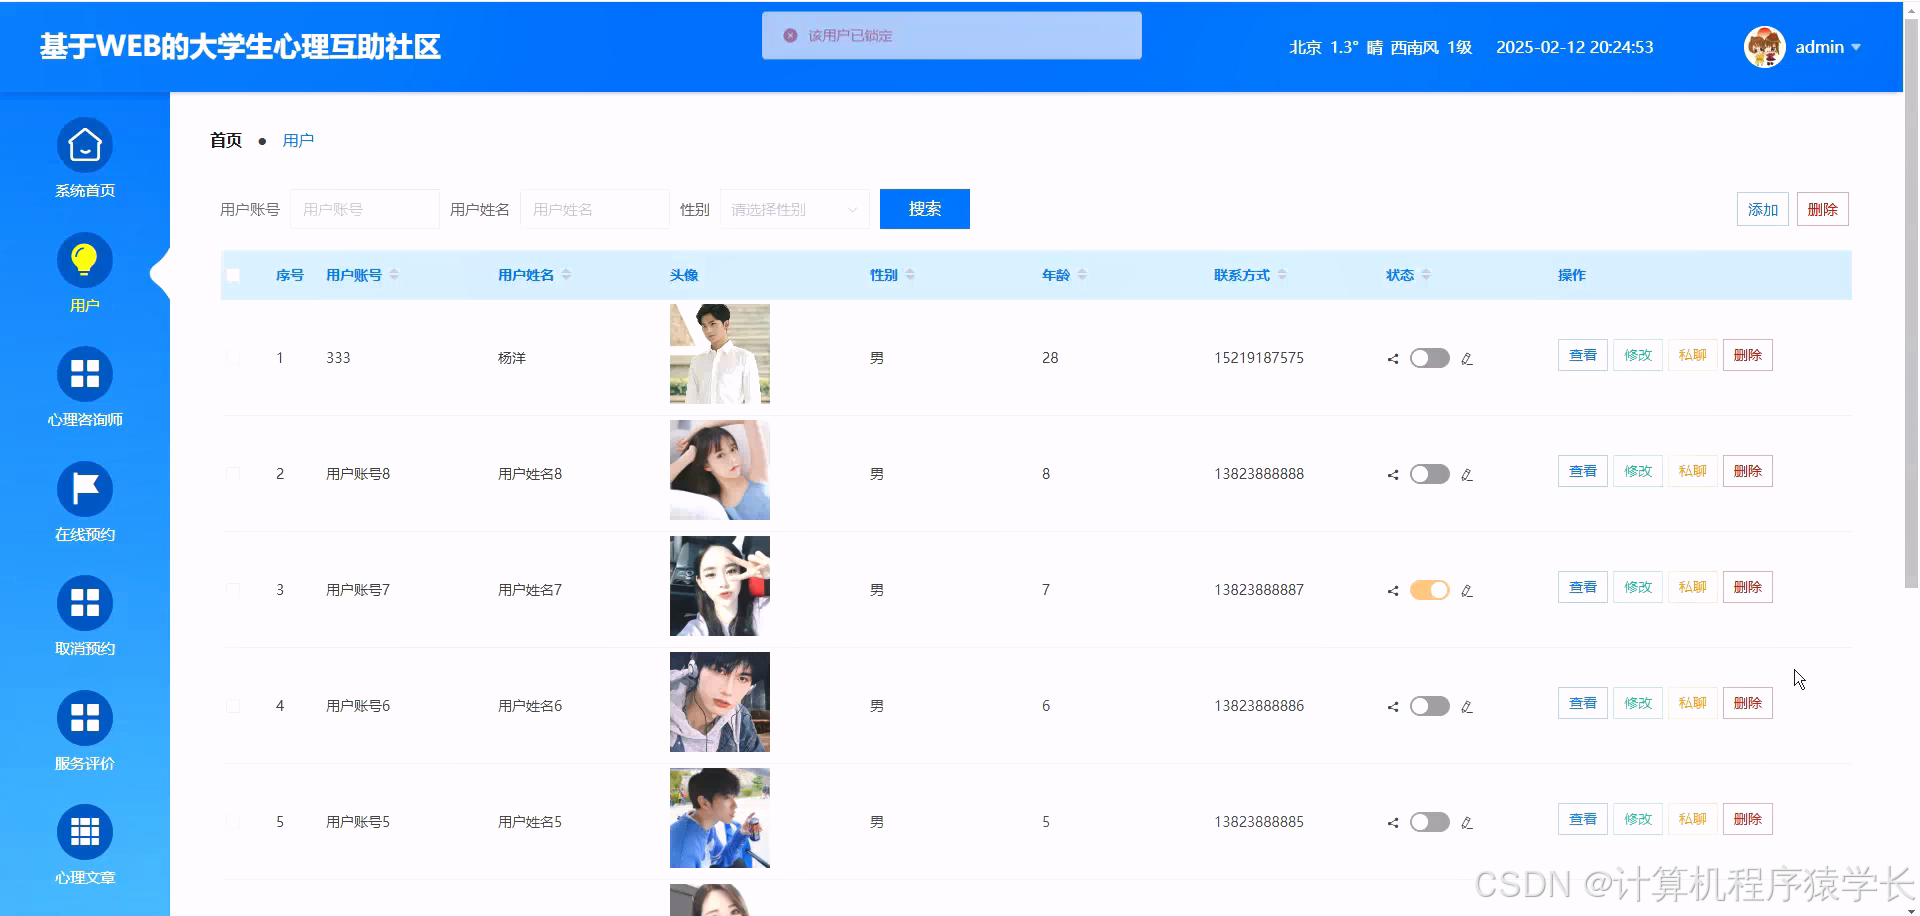This screenshot has width=1920, height=916.
Task: Open the 取消预约 section
Action: (x=84, y=616)
